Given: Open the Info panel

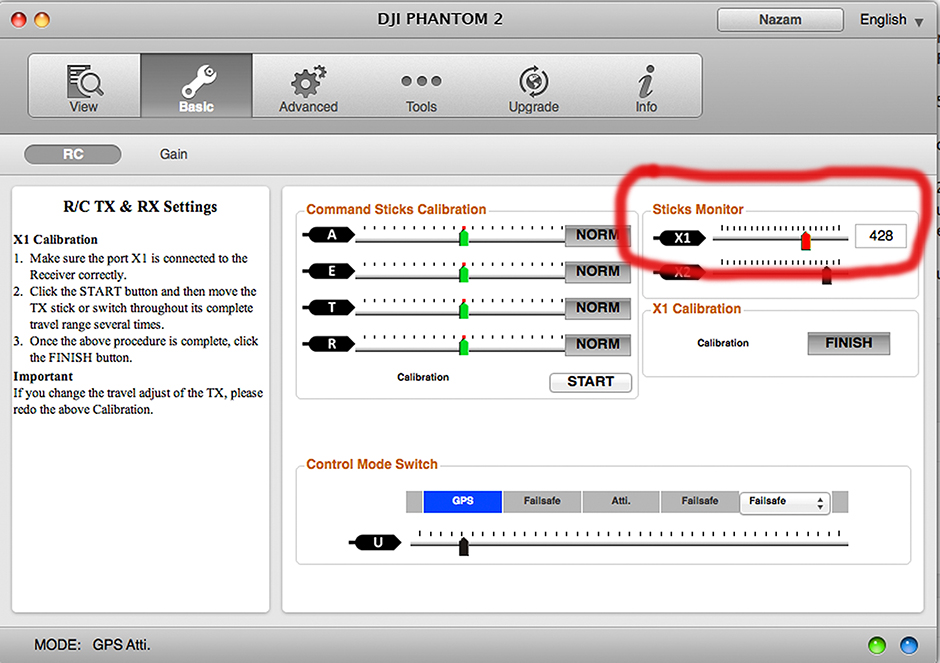Looking at the screenshot, I should (645, 86).
